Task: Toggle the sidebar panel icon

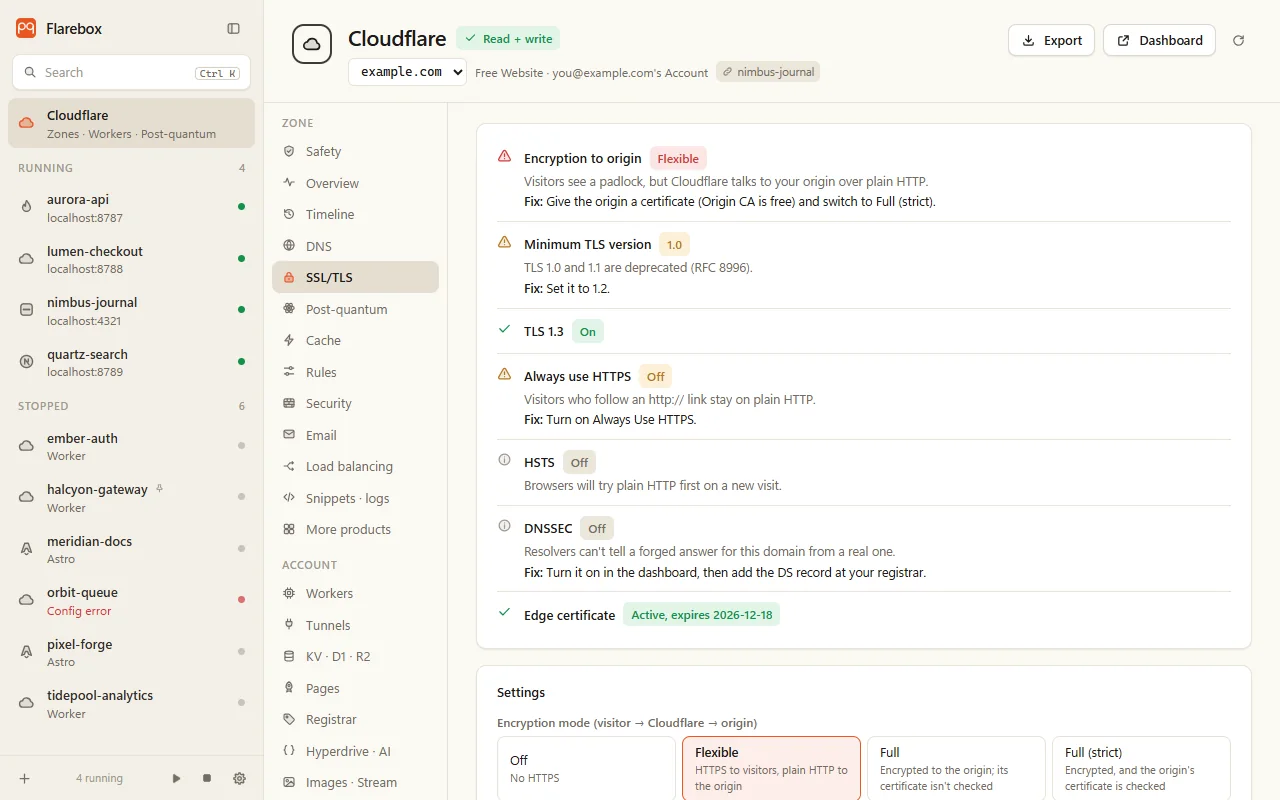Action: pyautogui.click(x=233, y=29)
